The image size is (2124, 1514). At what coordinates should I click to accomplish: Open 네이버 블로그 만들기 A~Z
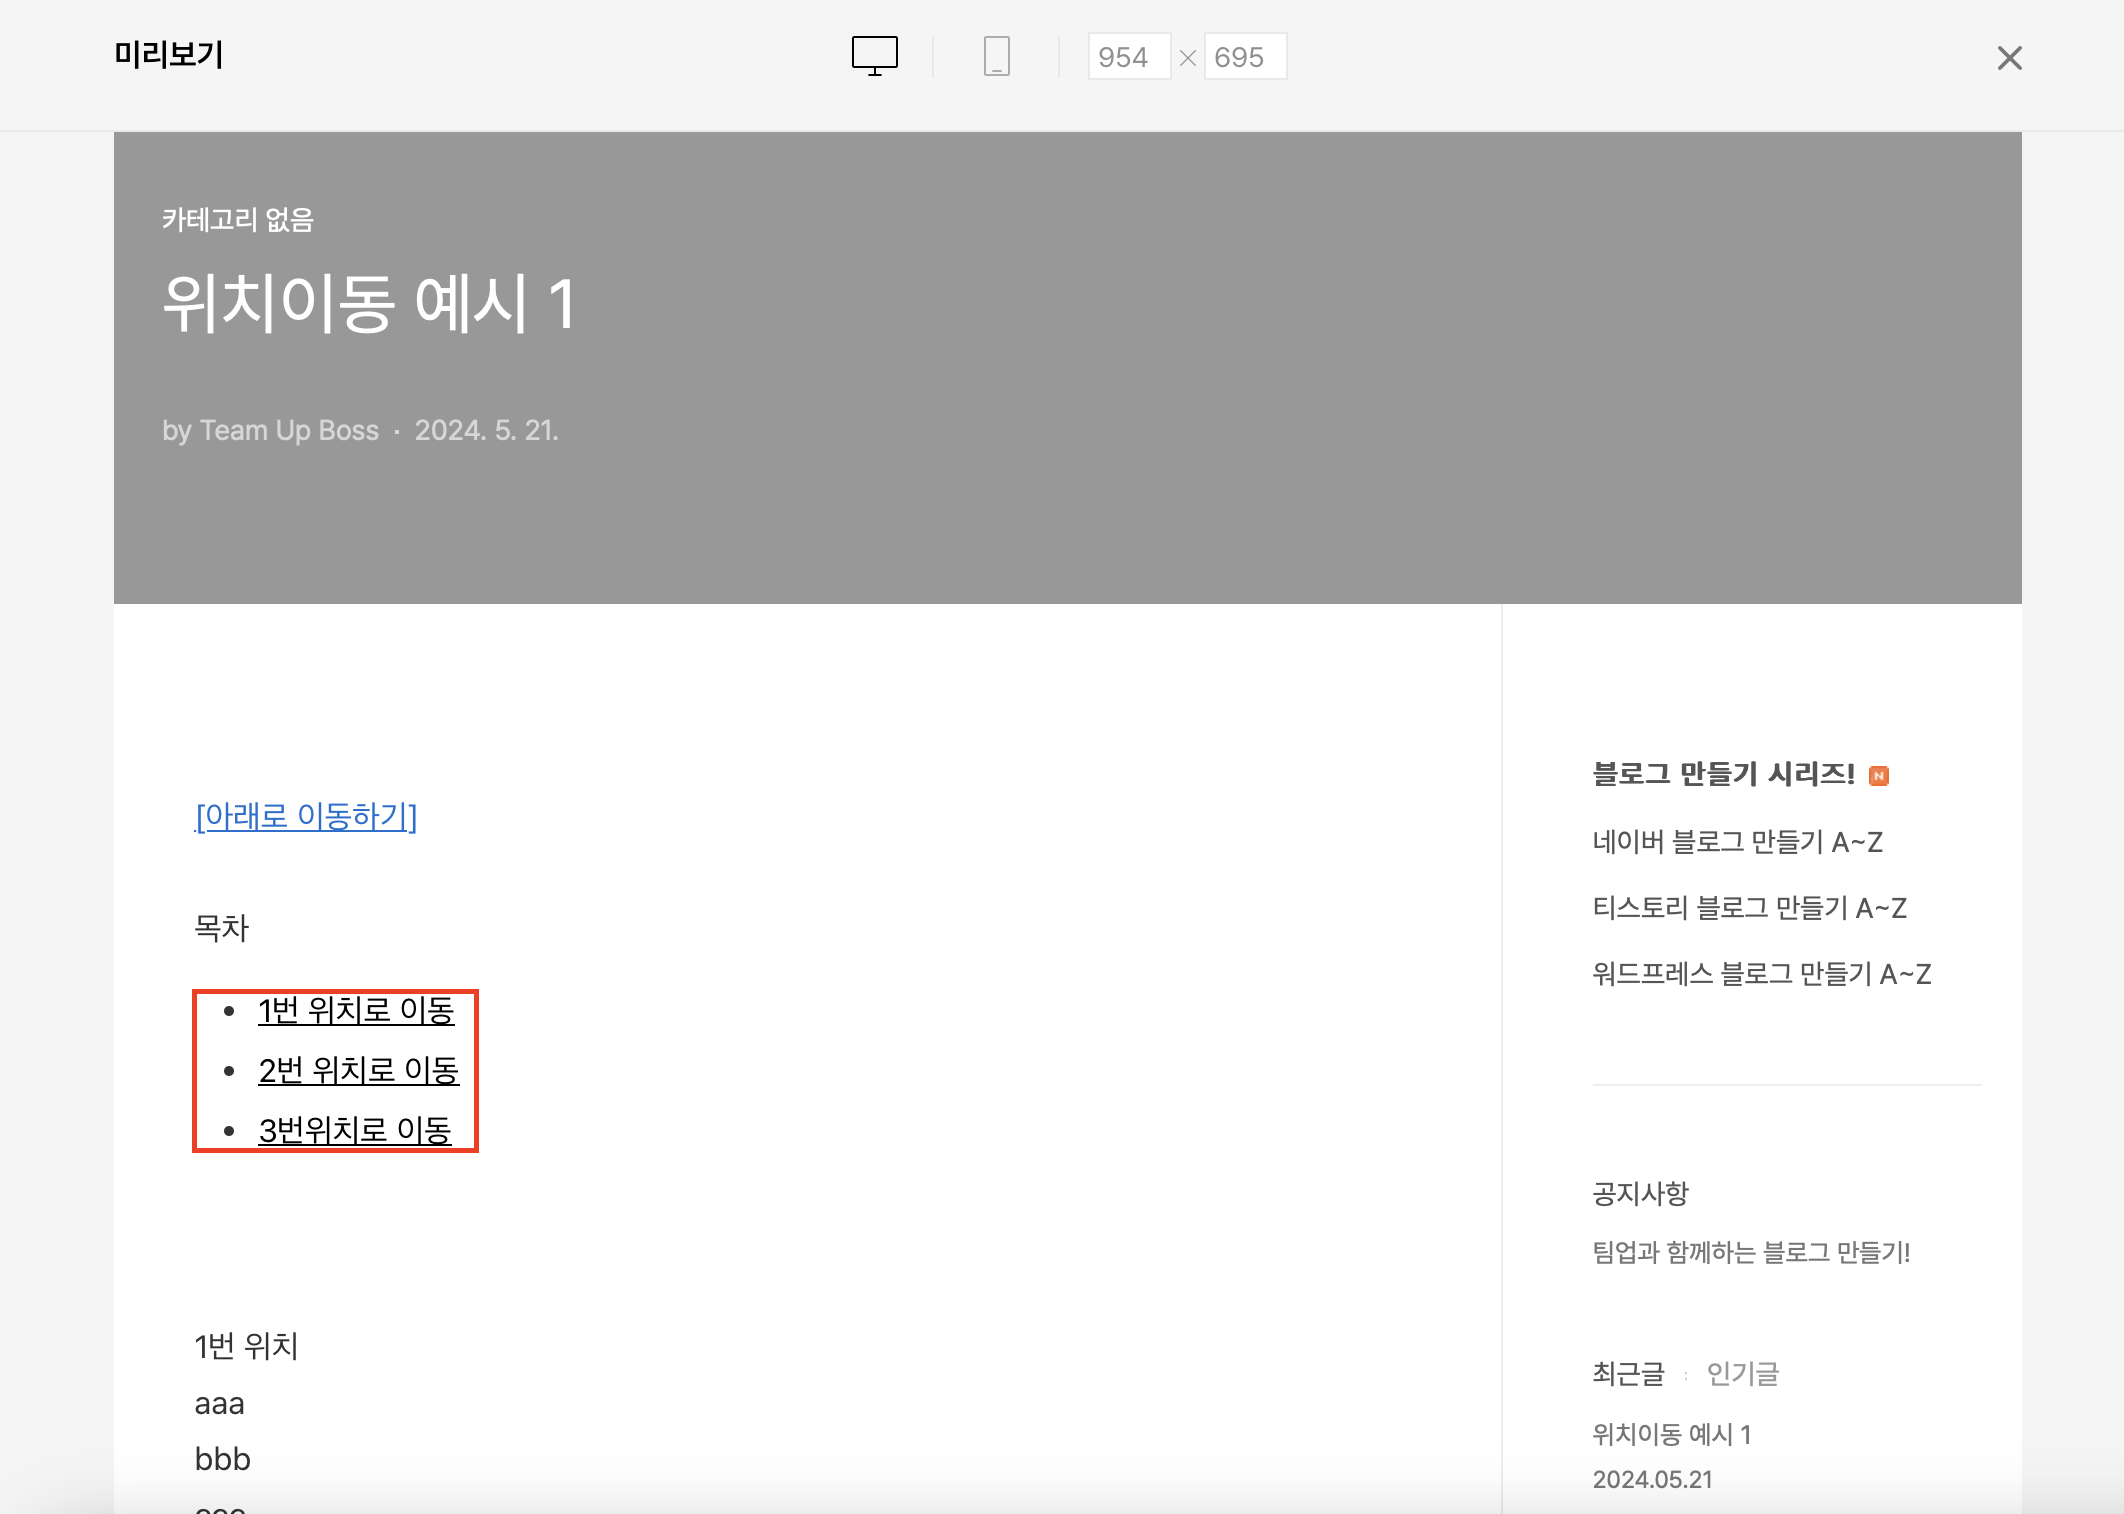[x=1737, y=842]
